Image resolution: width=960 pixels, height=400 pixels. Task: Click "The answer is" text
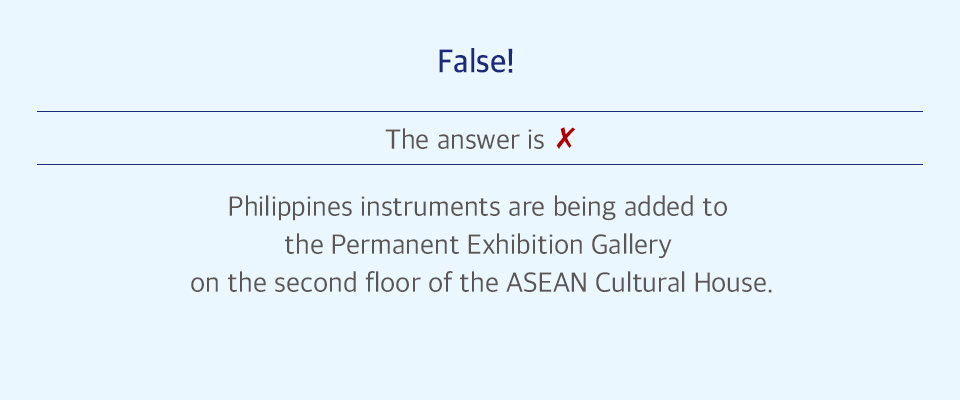pos(465,140)
